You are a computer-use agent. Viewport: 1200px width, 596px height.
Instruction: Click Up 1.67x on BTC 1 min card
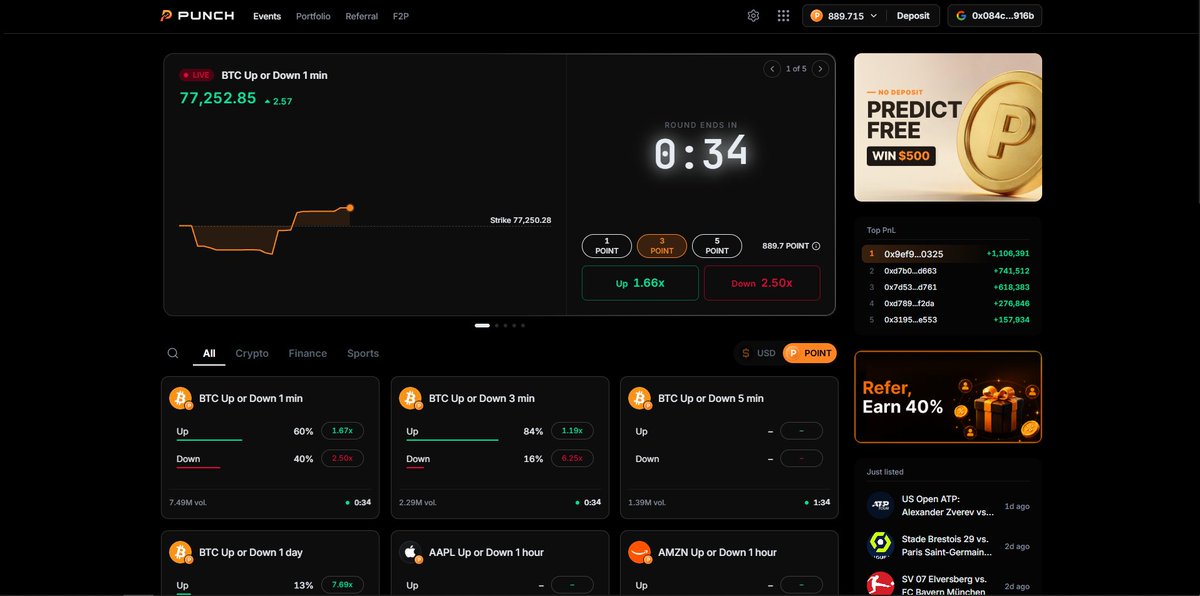(x=343, y=431)
